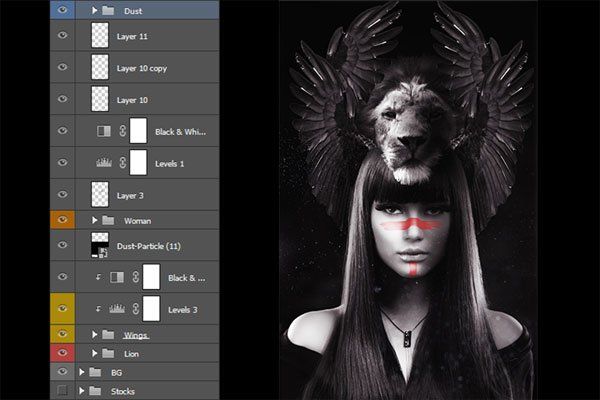The width and height of the screenshot is (600, 400).
Task: Hide the Lion group
Action: point(62,353)
